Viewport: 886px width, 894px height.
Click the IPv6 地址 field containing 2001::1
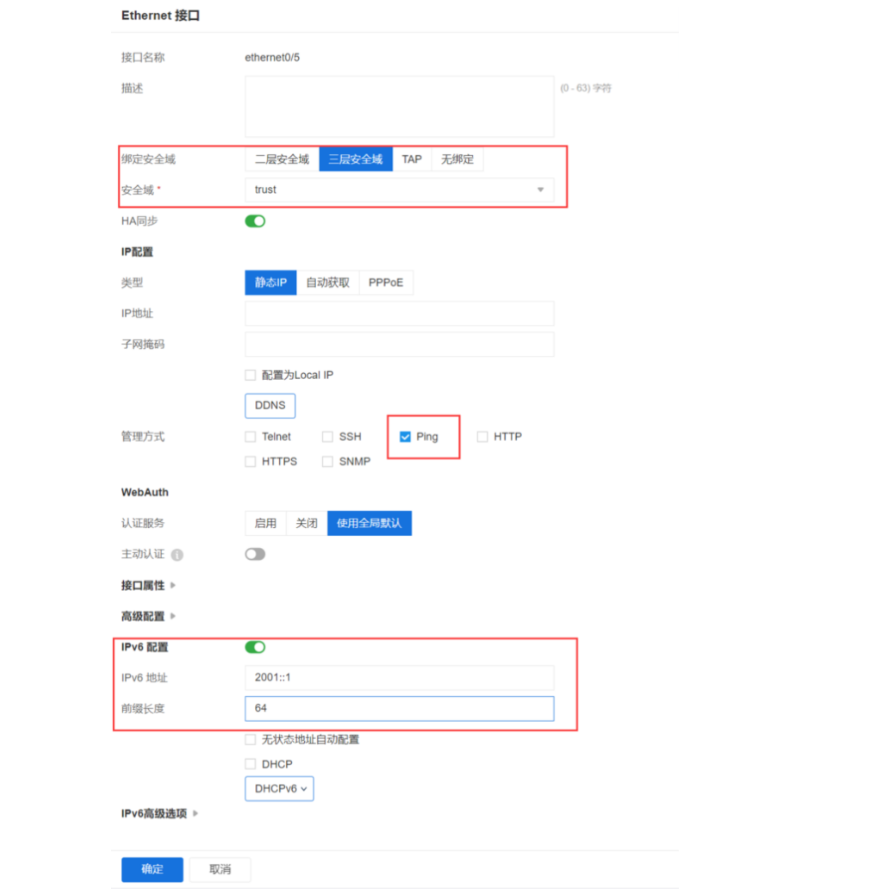click(400, 677)
